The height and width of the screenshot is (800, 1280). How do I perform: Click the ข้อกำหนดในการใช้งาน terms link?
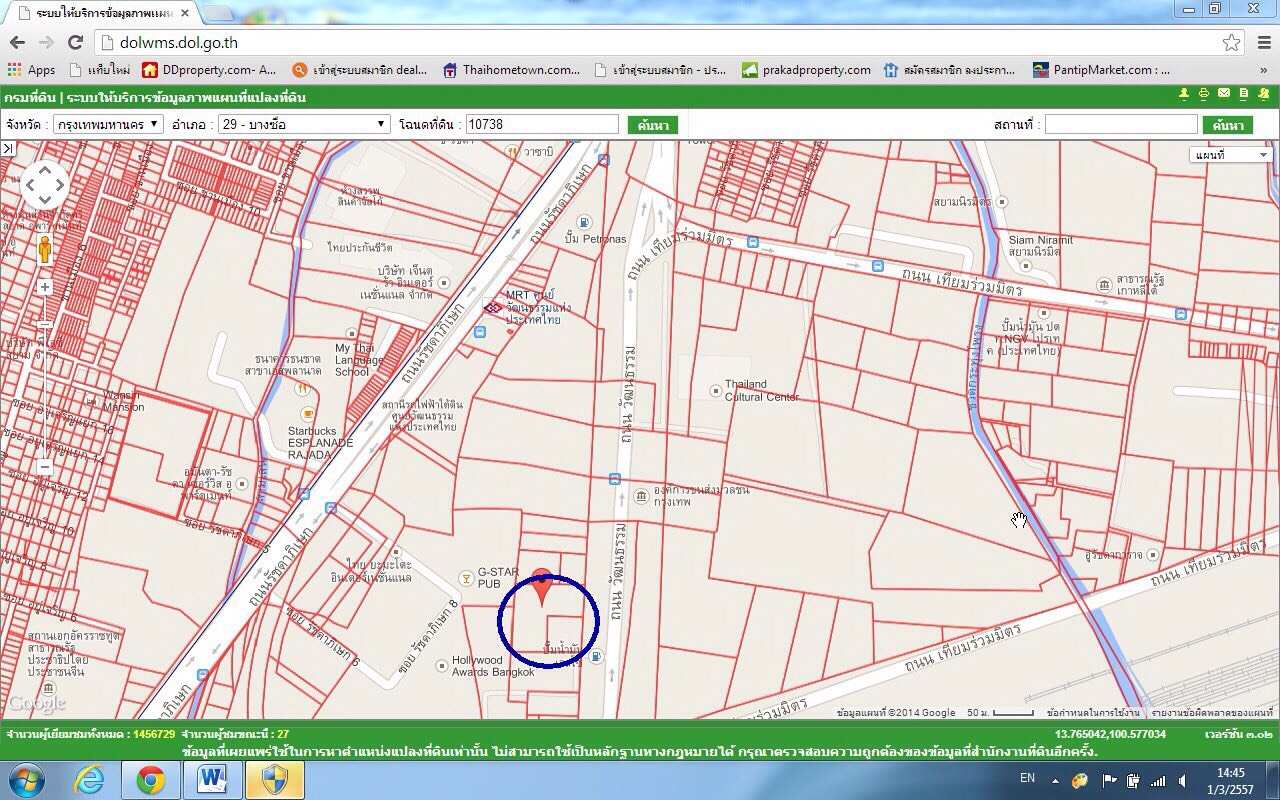click(x=1093, y=713)
